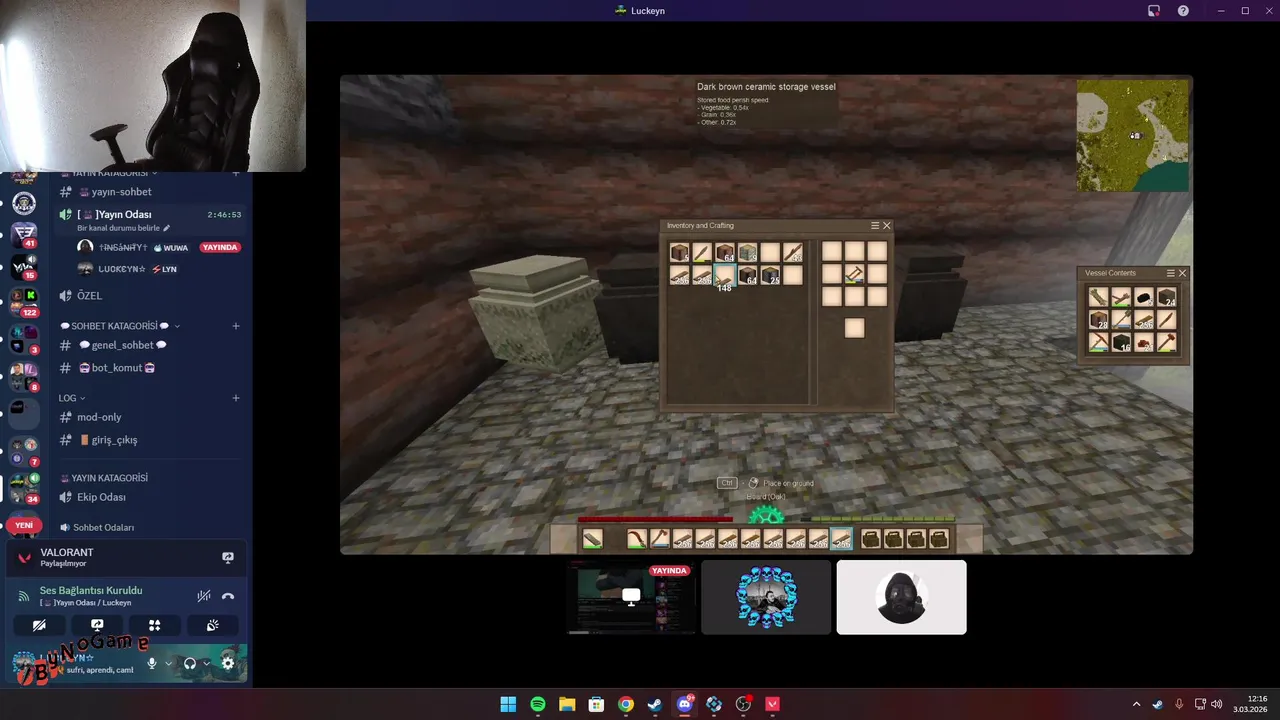
Task: Add channel to LOG category
Action: pyautogui.click(x=236, y=398)
